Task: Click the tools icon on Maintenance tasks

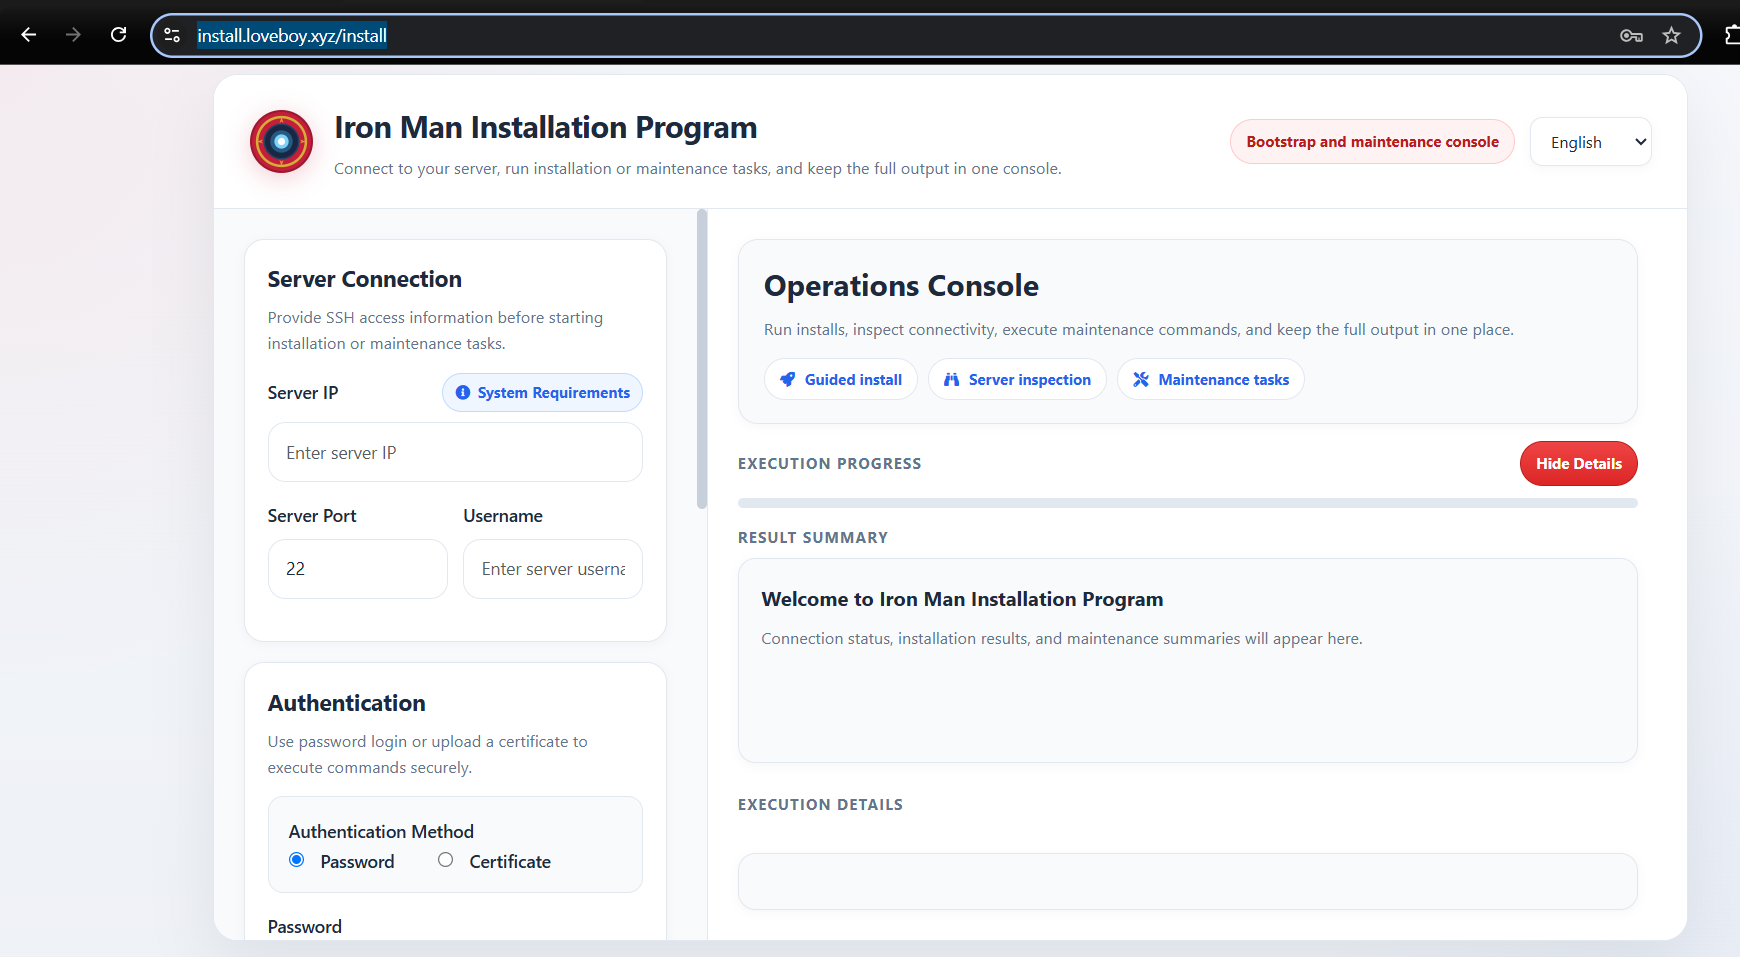Action: [x=1141, y=380]
